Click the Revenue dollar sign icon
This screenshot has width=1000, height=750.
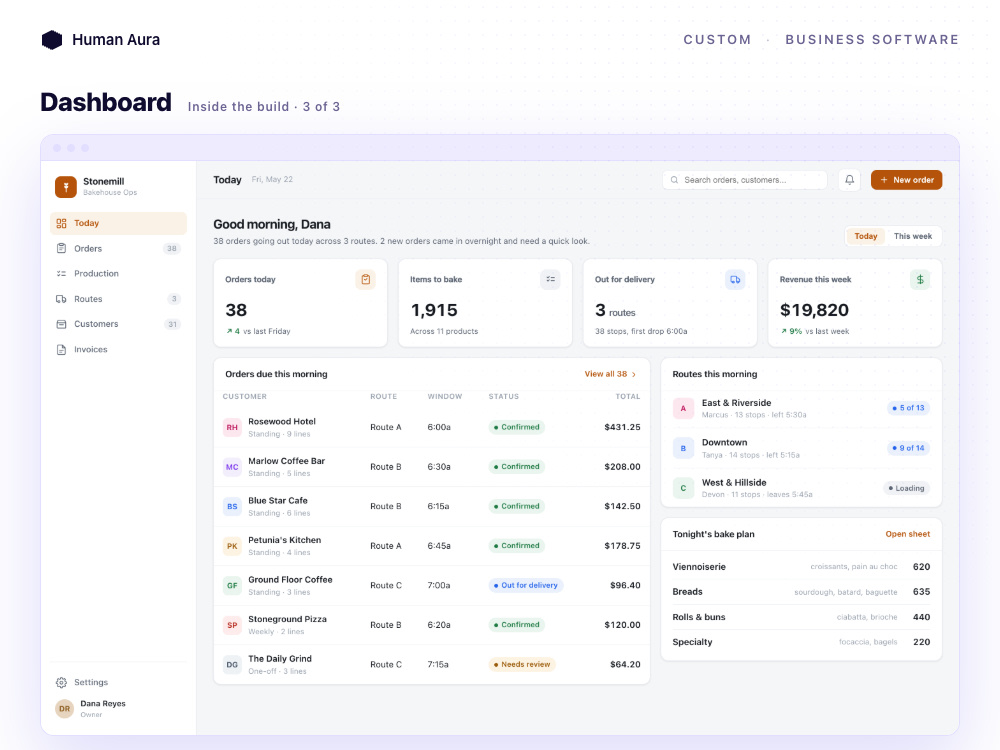tap(920, 279)
